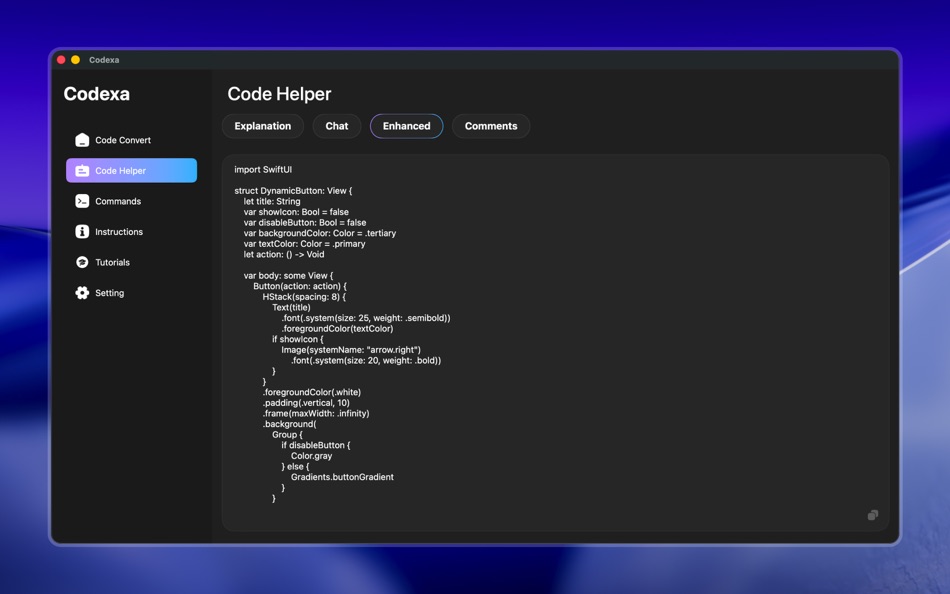Image resolution: width=950 pixels, height=594 pixels.
Task: Copy the code with the copy icon
Action: click(872, 515)
